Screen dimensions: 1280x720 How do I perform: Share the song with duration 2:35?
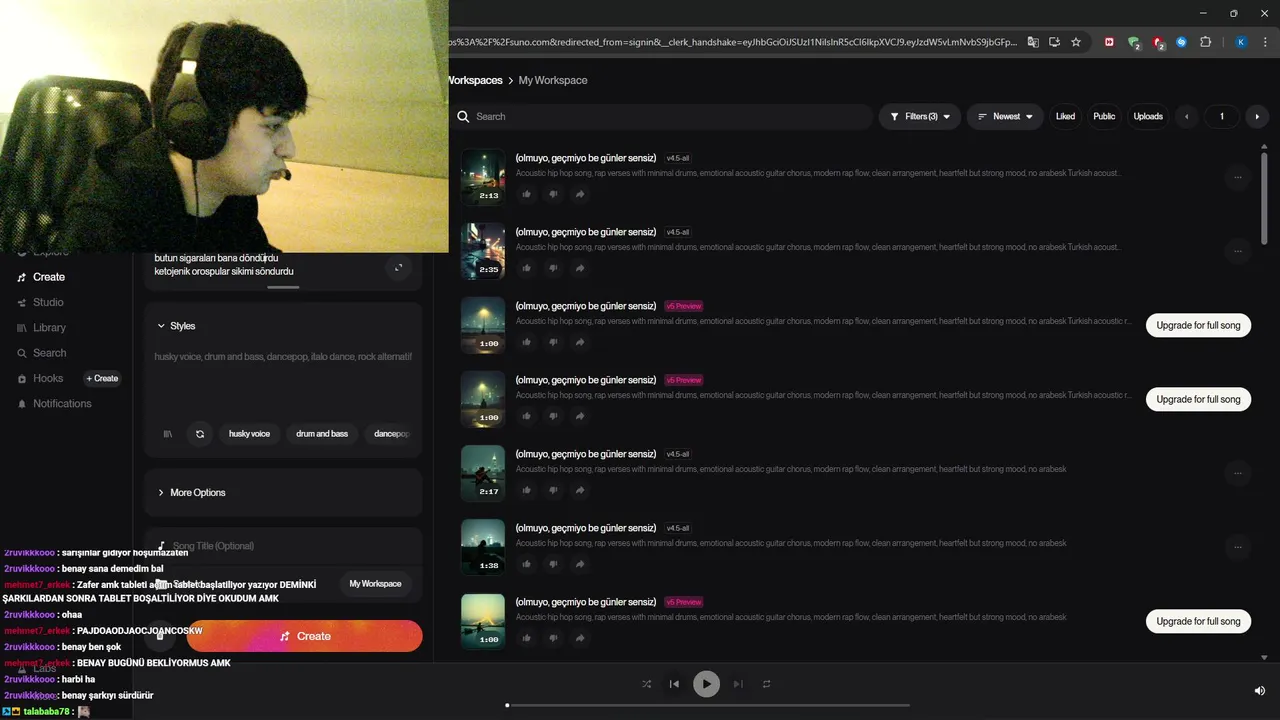[x=580, y=268]
